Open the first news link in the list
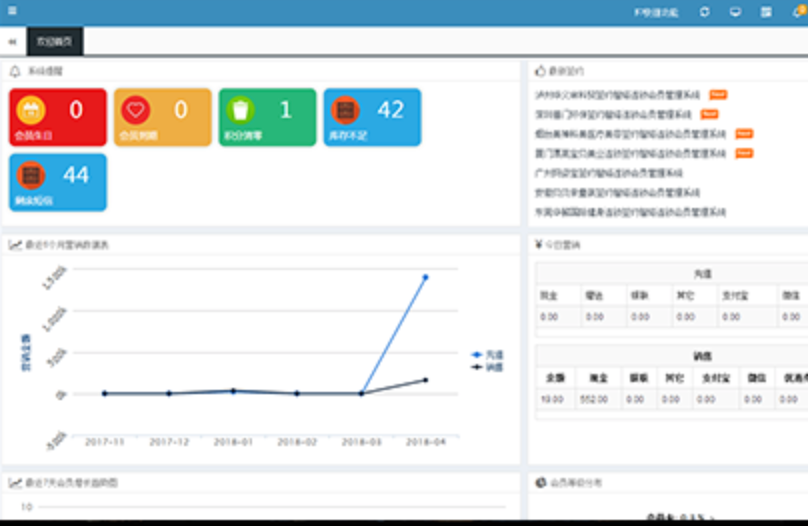Screen dimensions: 808x526 point(618,95)
